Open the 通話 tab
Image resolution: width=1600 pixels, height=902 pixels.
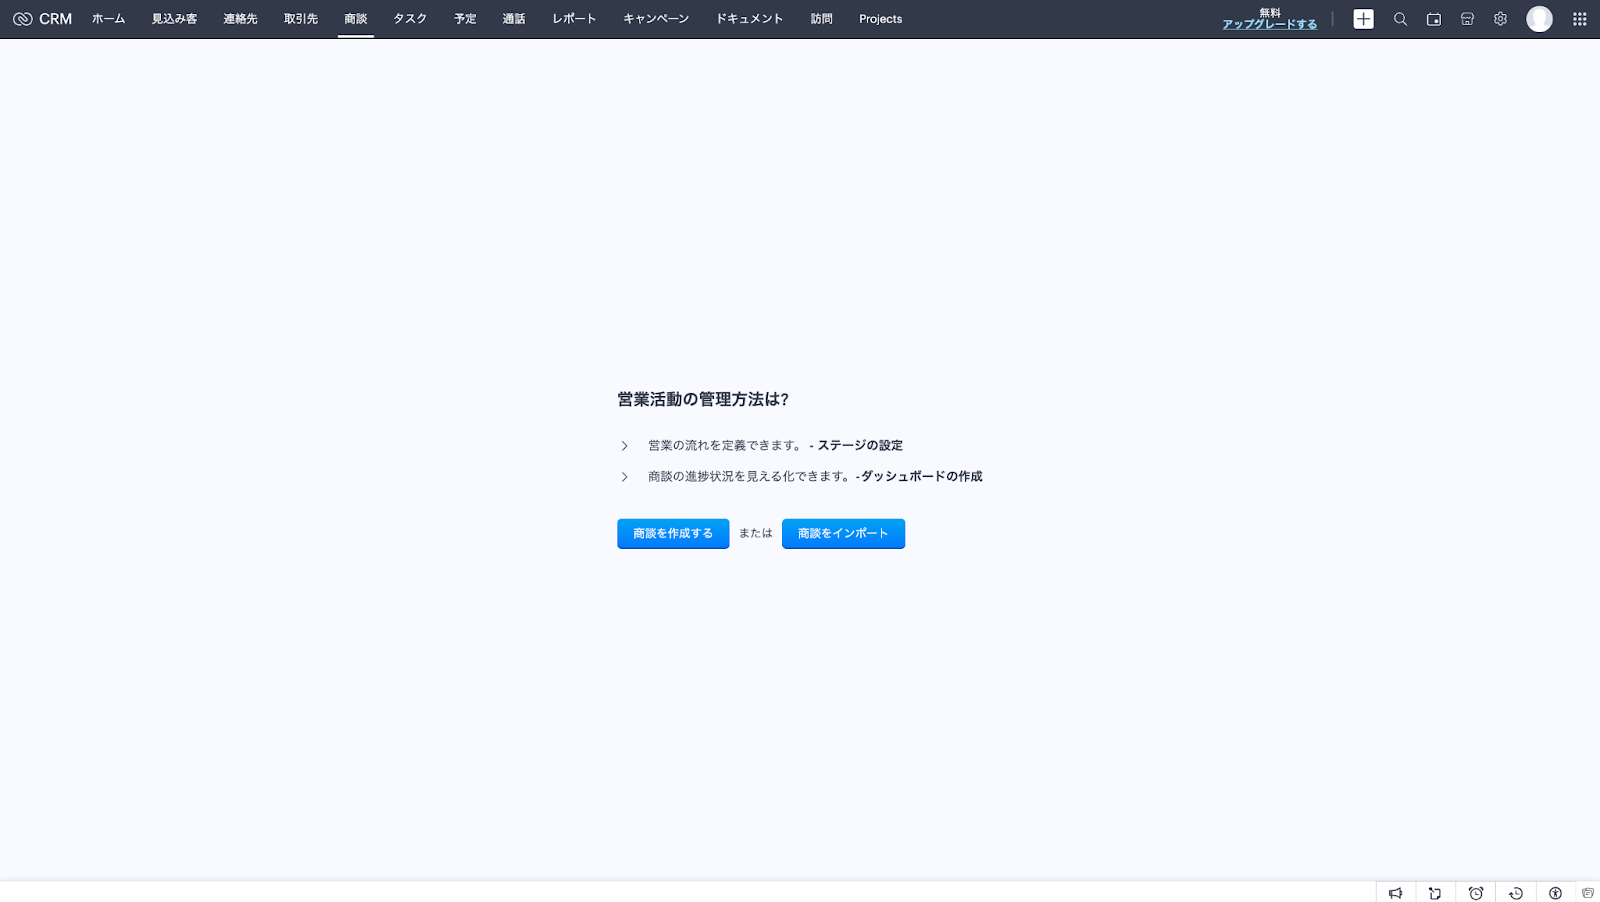(x=514, y=19)
